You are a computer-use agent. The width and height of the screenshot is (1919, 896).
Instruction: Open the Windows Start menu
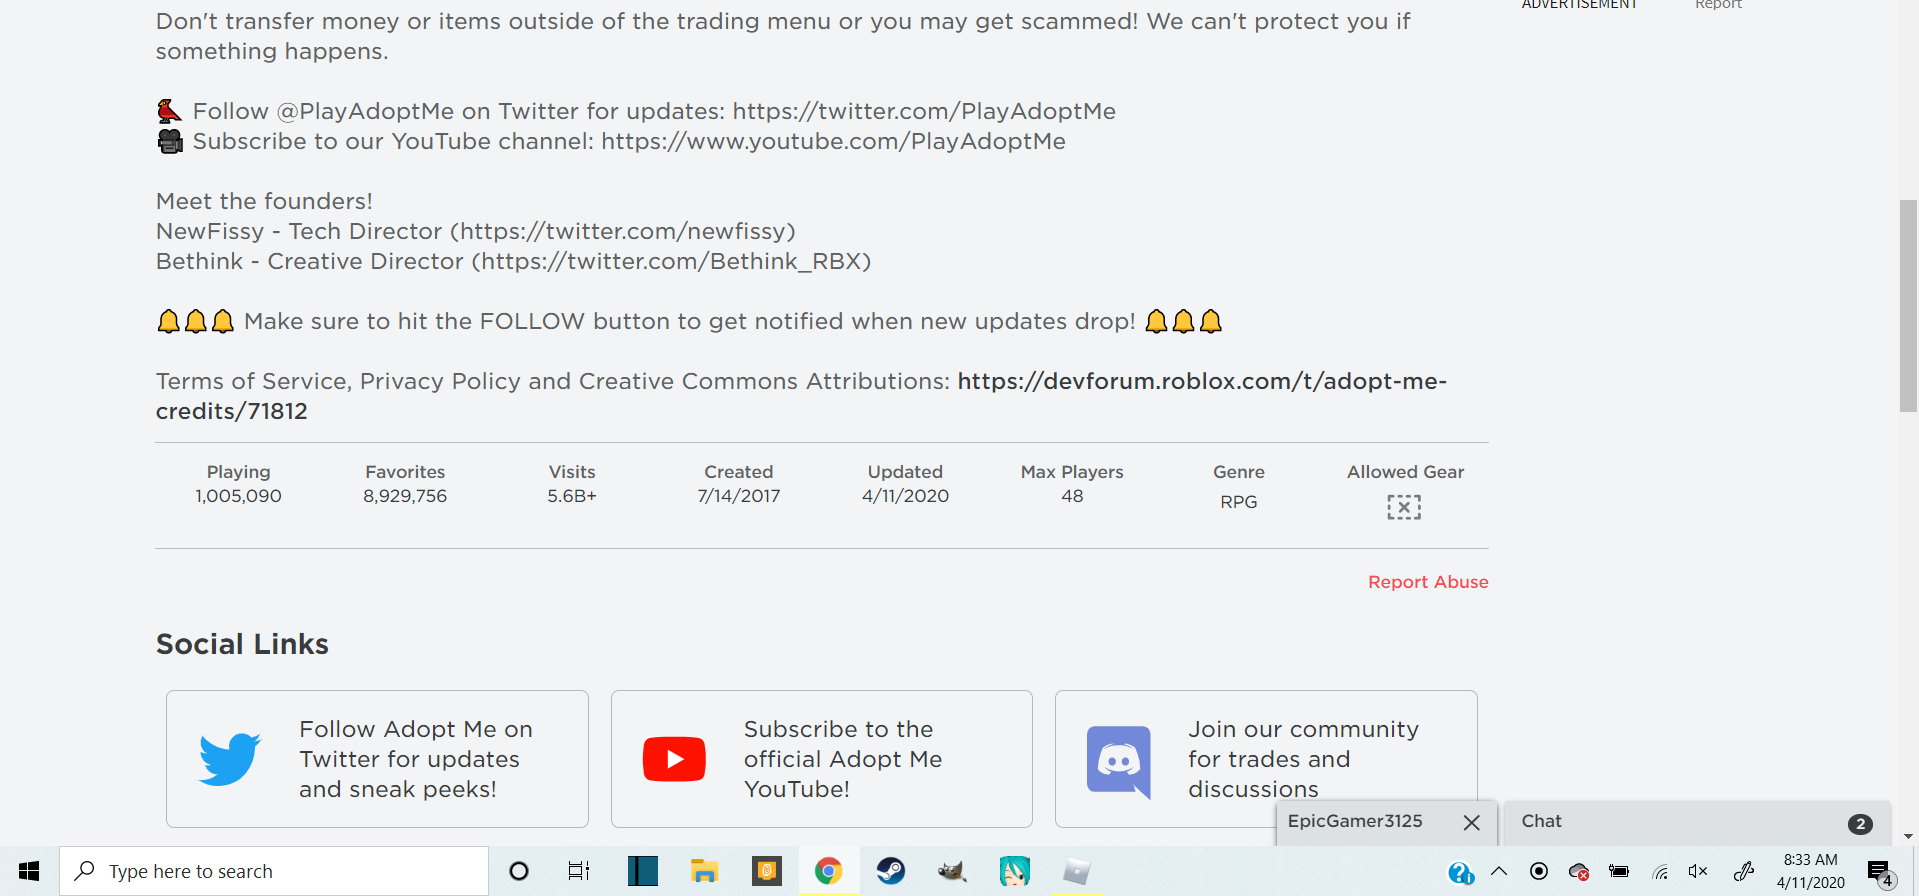pos(29,871)
